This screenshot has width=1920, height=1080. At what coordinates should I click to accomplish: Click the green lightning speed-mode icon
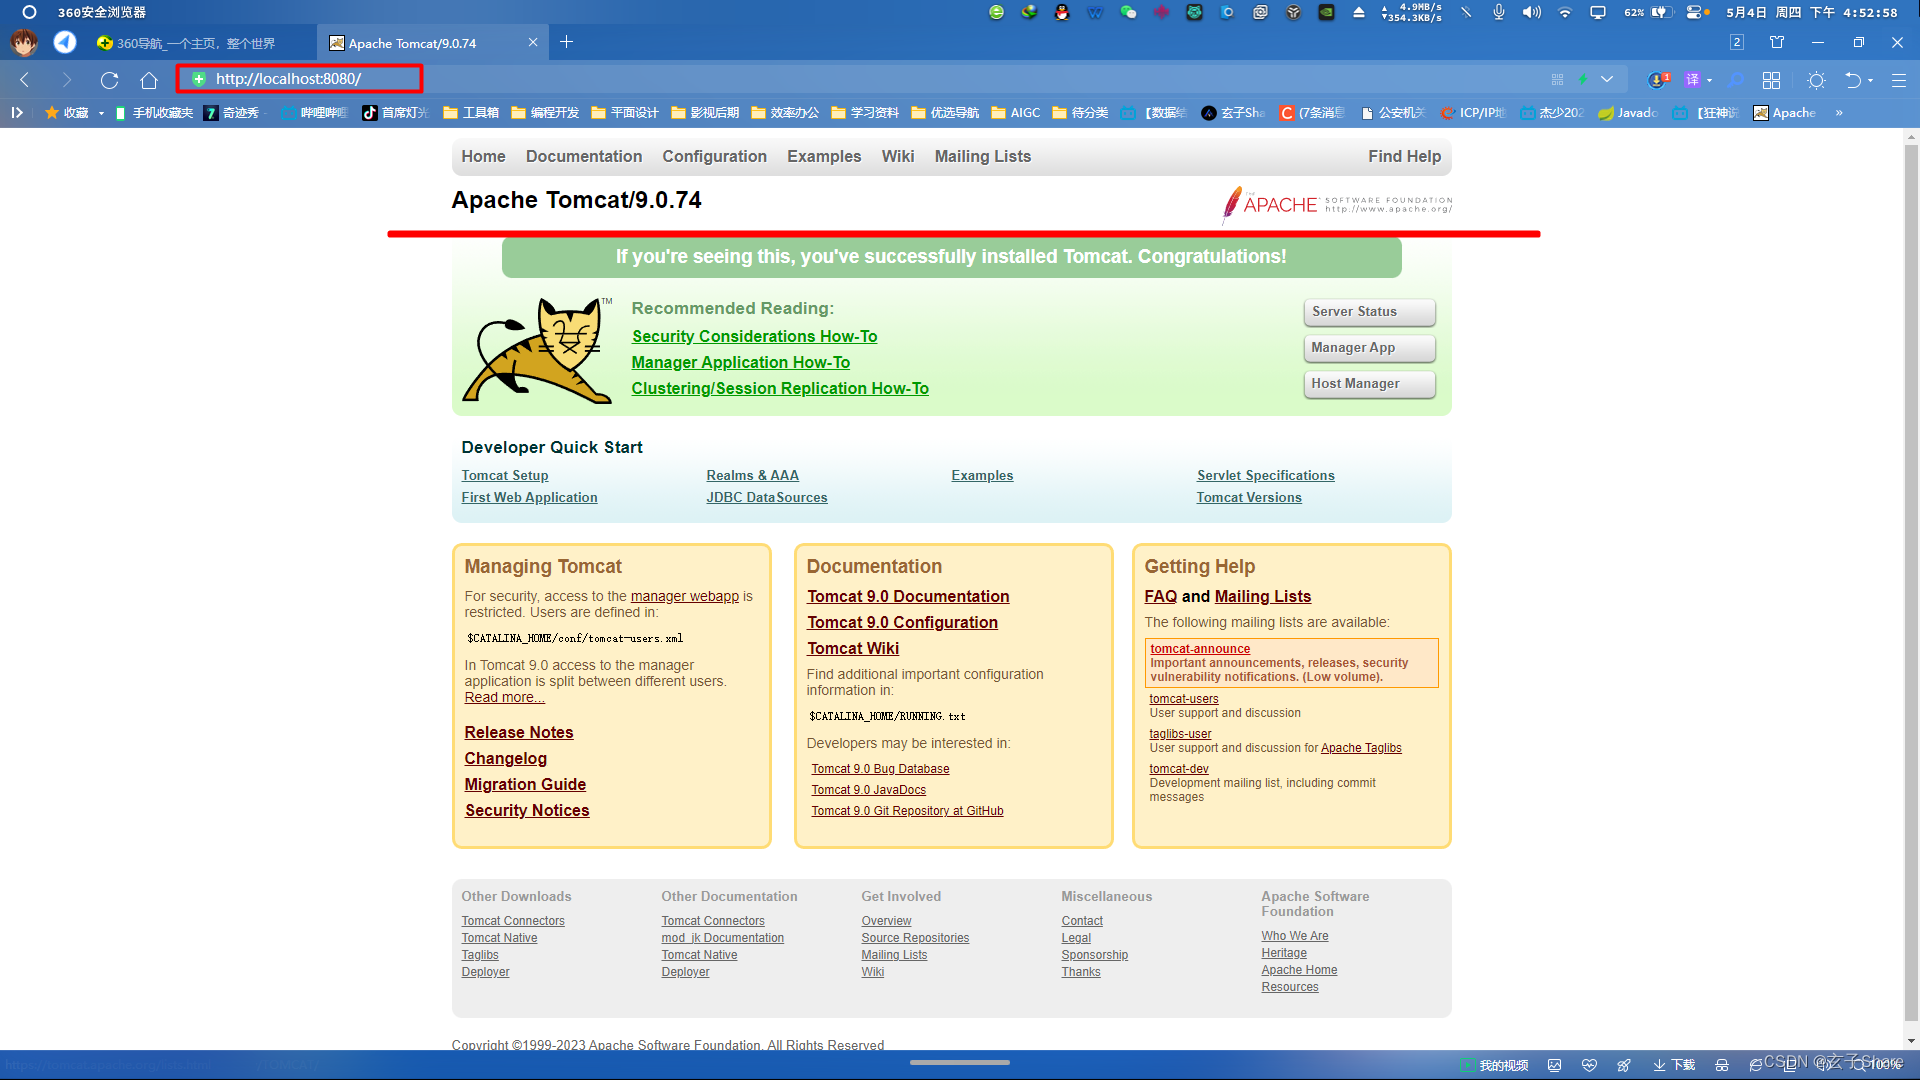pos(1583,79)
